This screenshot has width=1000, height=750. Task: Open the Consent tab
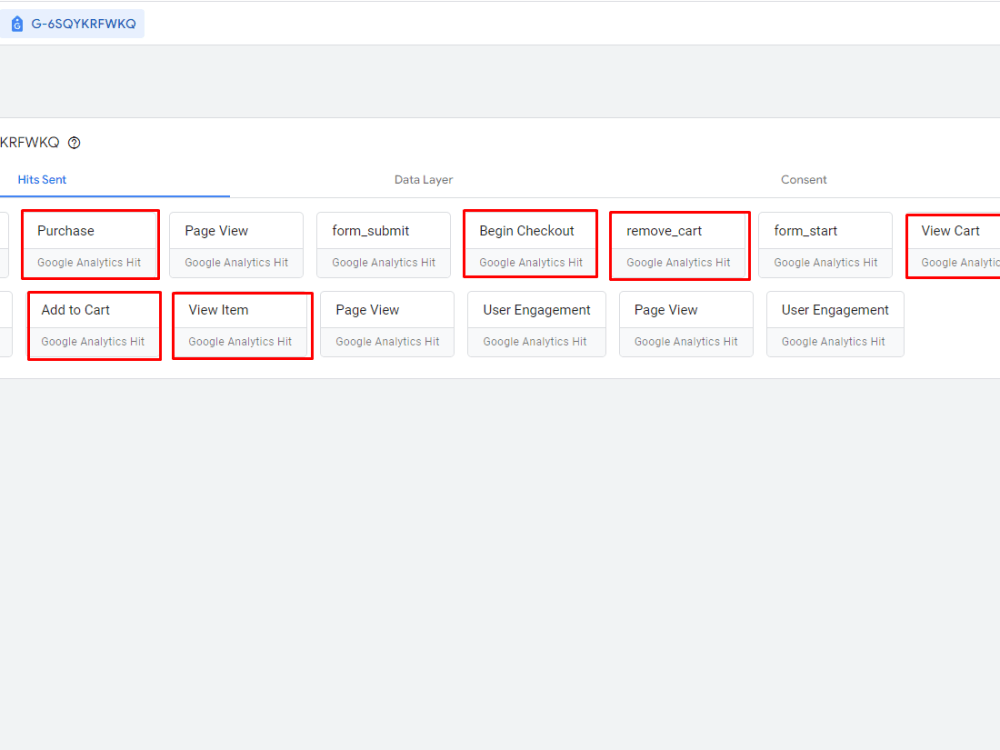click(804, 180)
